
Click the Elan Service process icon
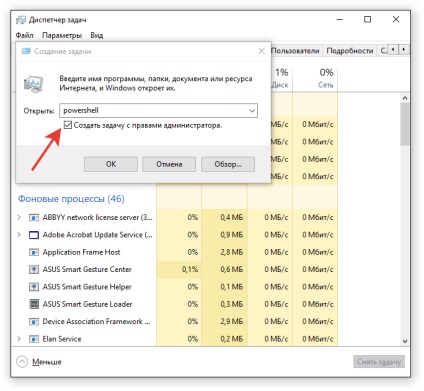(x=34, y=339)
